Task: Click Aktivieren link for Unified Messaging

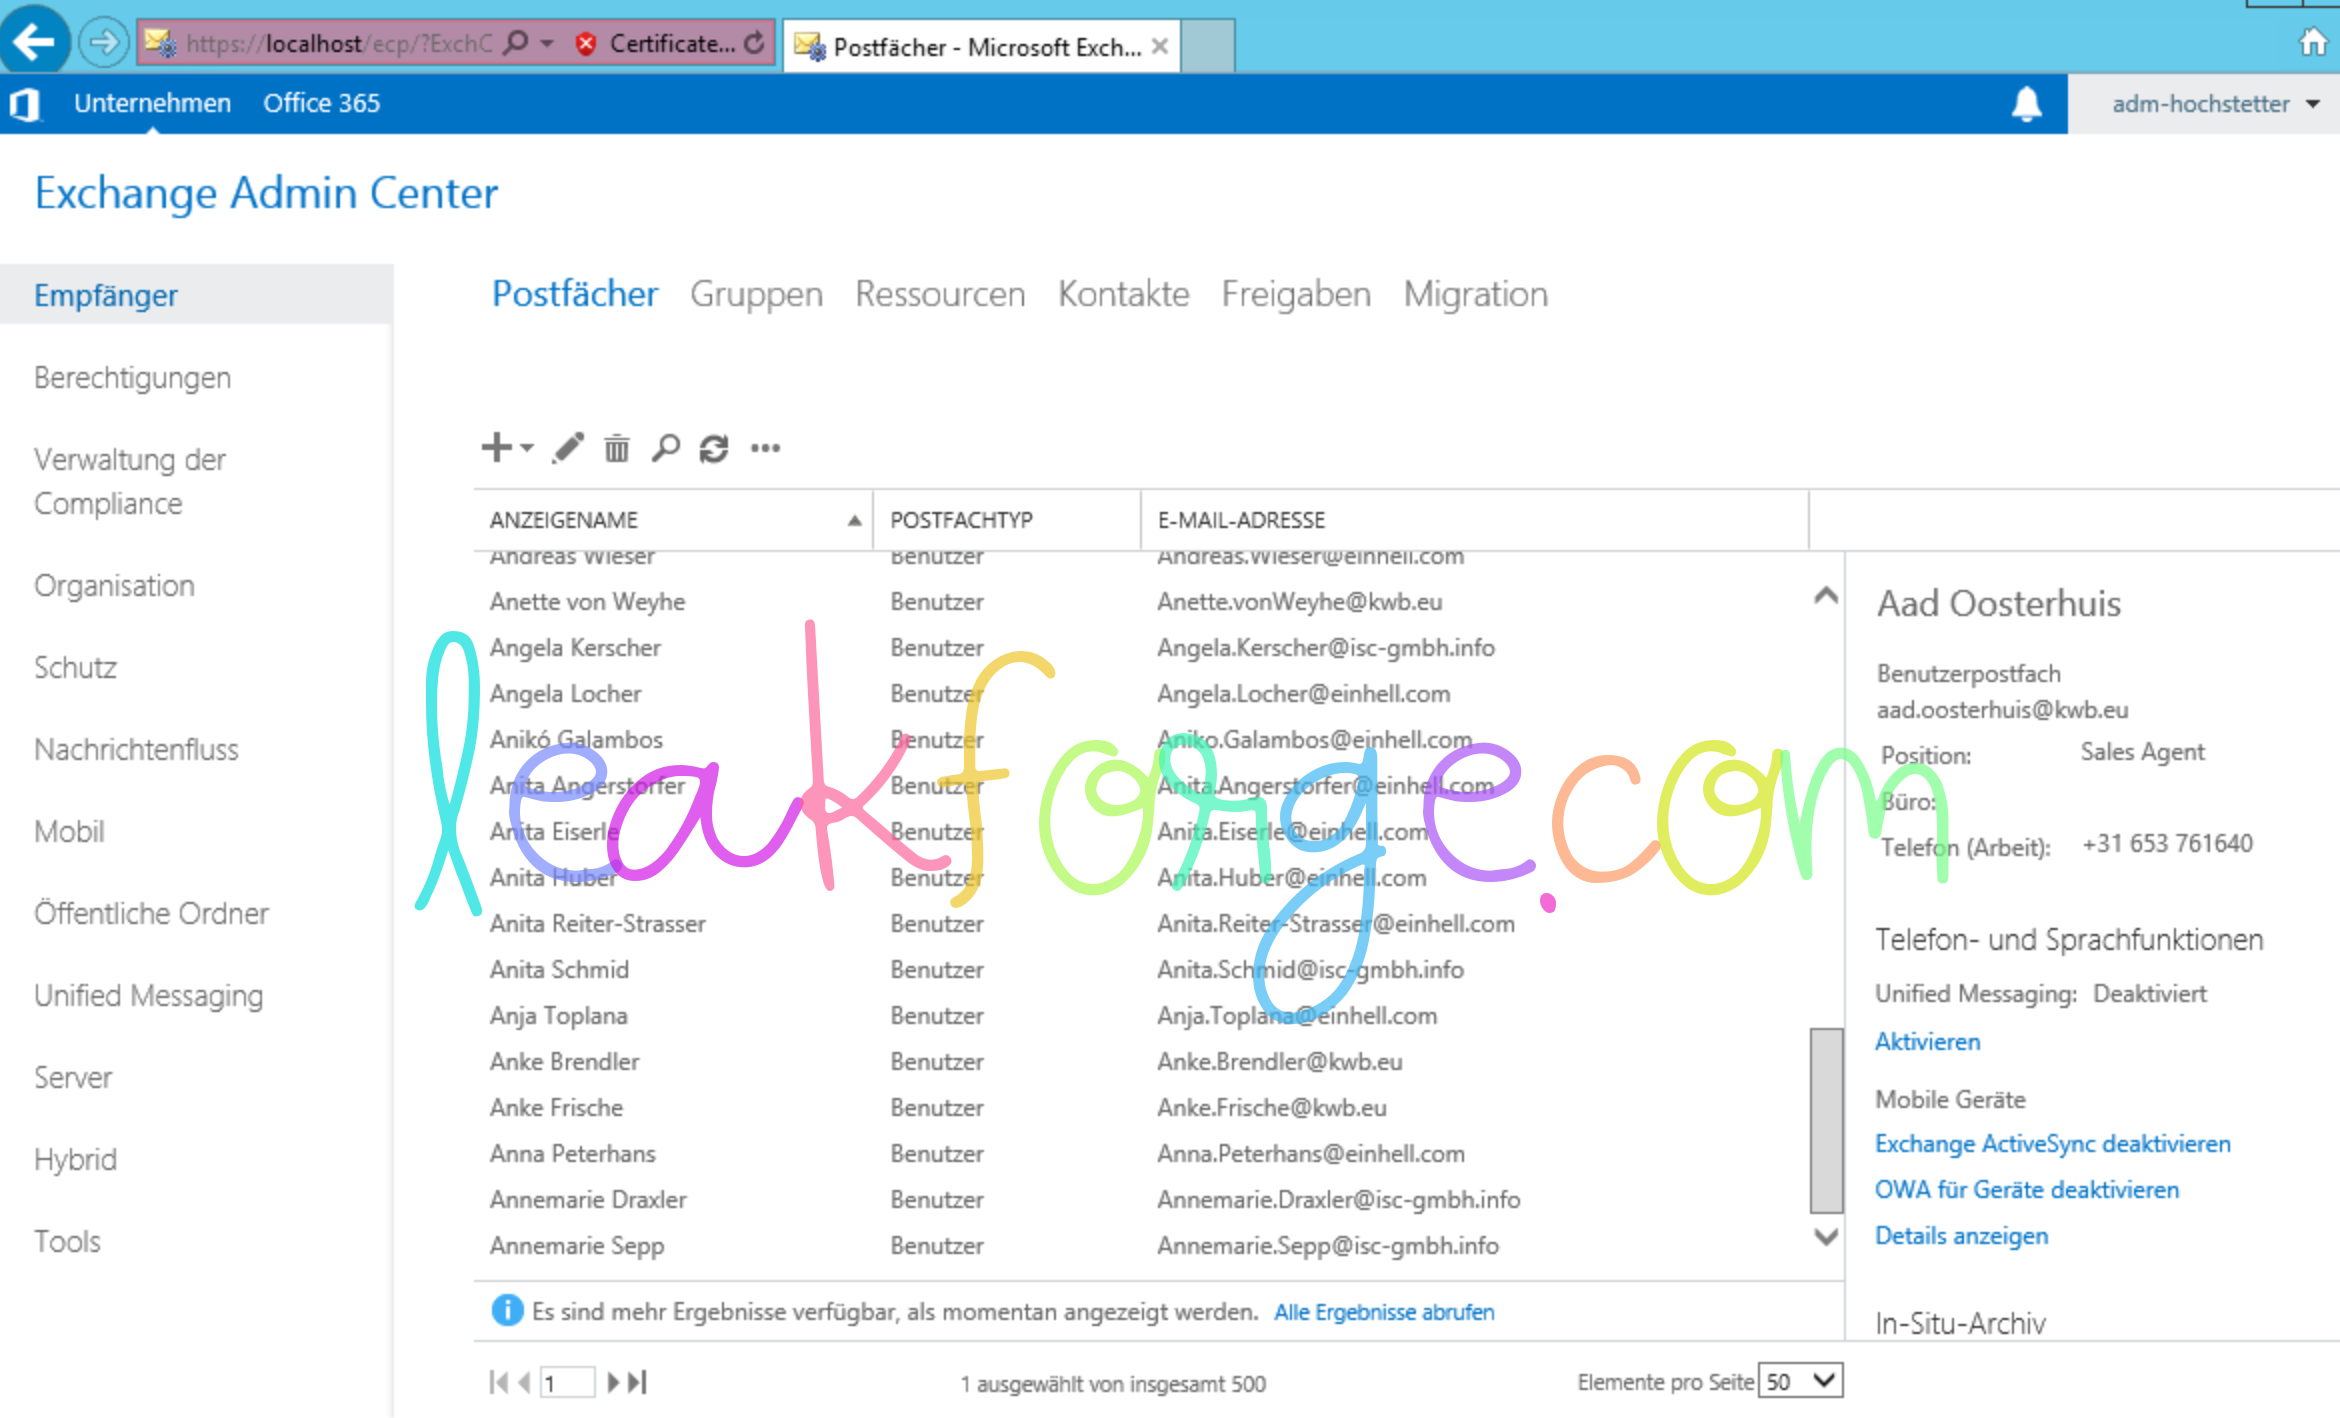Action: point(1927,1042)
